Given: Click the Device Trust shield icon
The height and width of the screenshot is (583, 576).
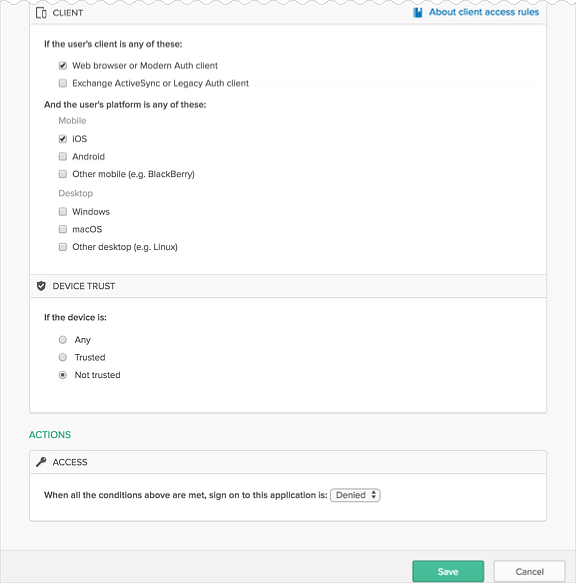Looking at the screenshot, I should point(41,286).
